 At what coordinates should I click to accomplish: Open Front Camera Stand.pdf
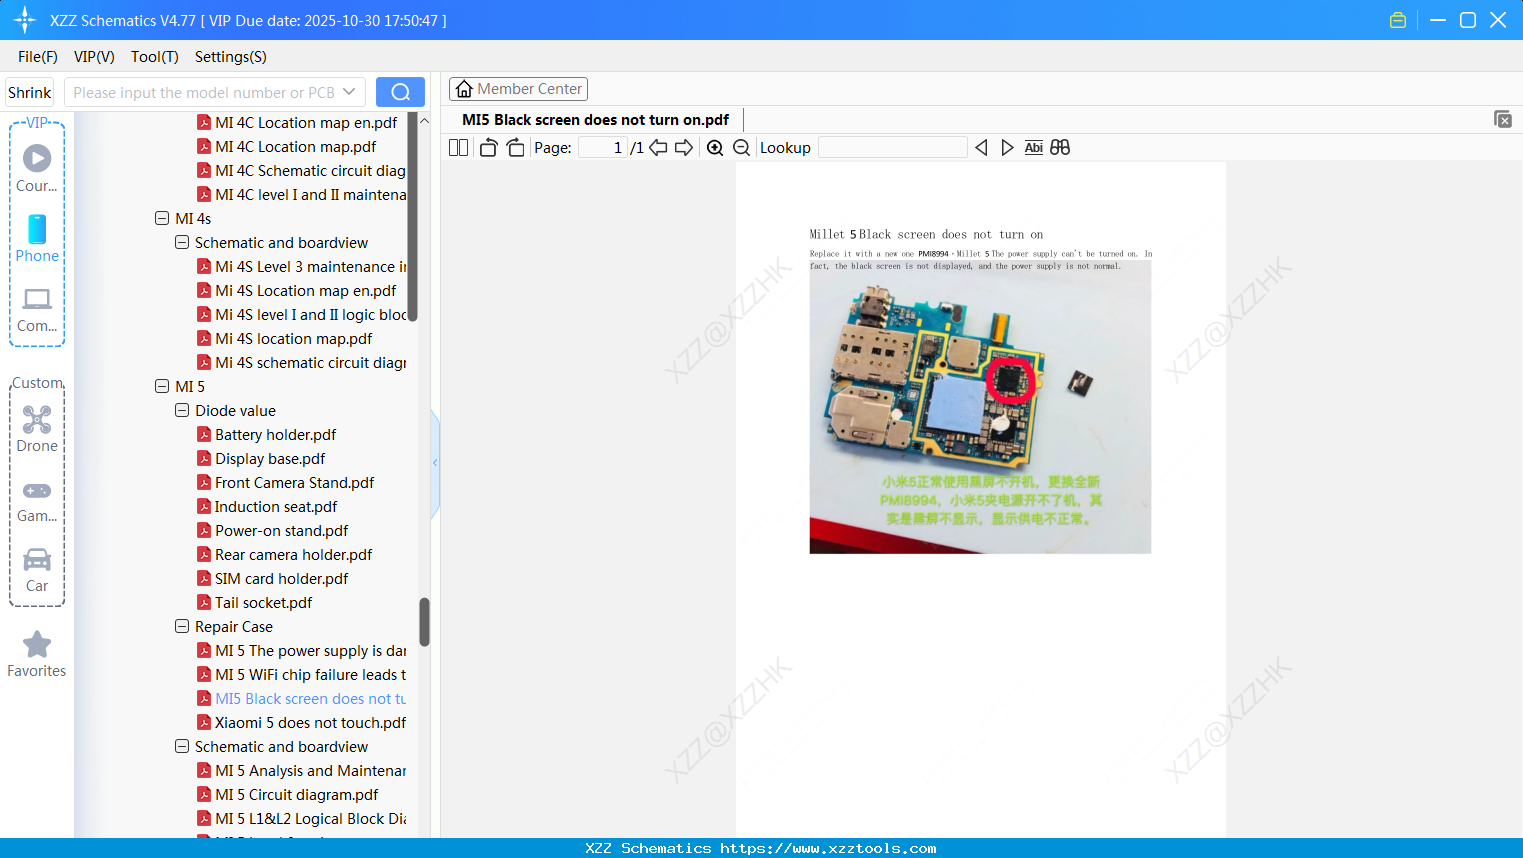(294, 482)
